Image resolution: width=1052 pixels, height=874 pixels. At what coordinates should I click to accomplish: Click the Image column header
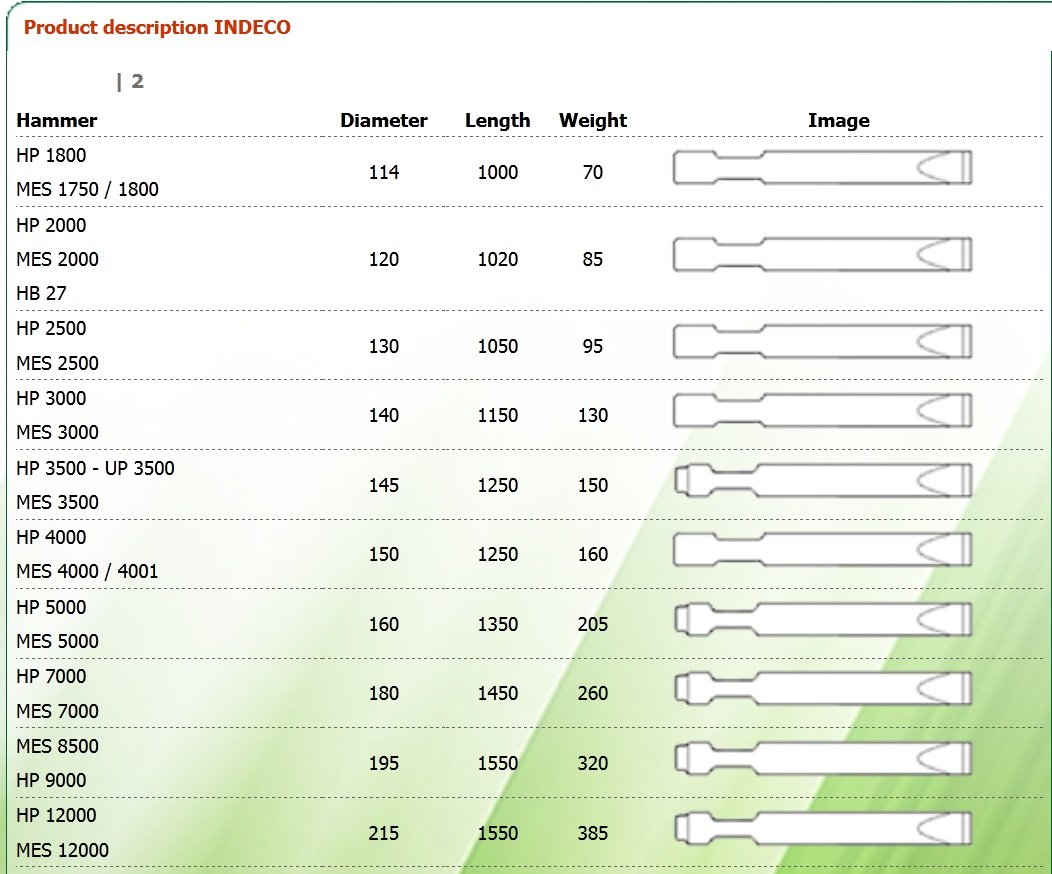pos(839,121)
